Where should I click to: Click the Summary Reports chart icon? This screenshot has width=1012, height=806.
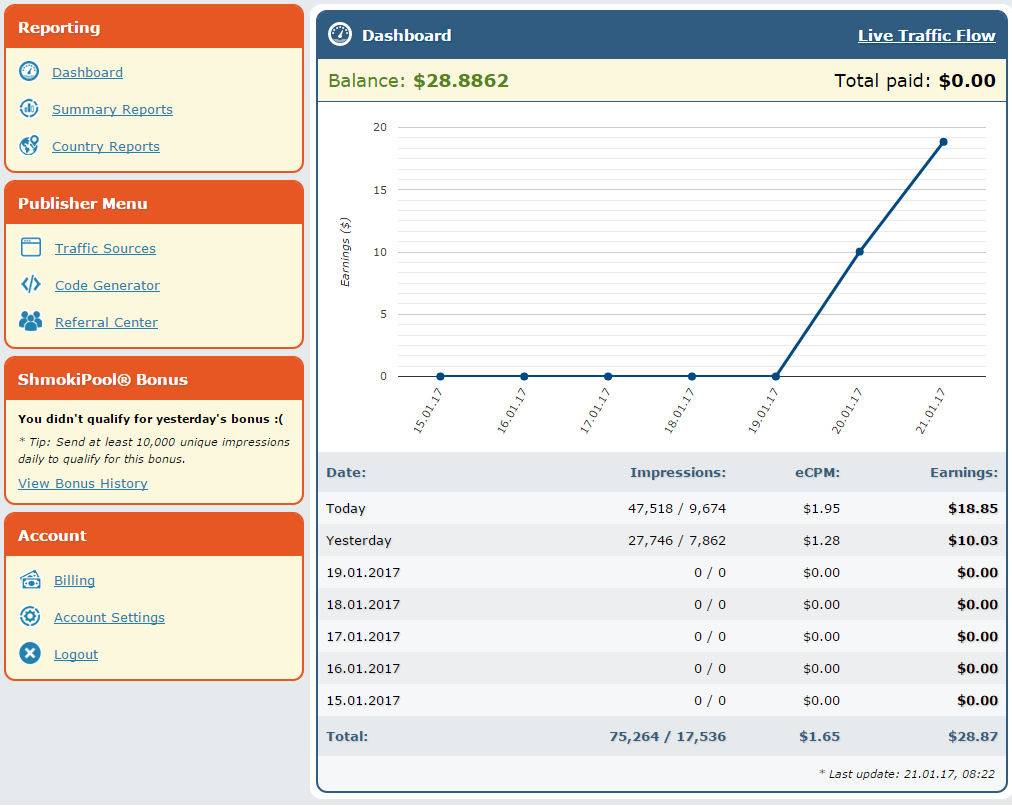click(29, 108)
